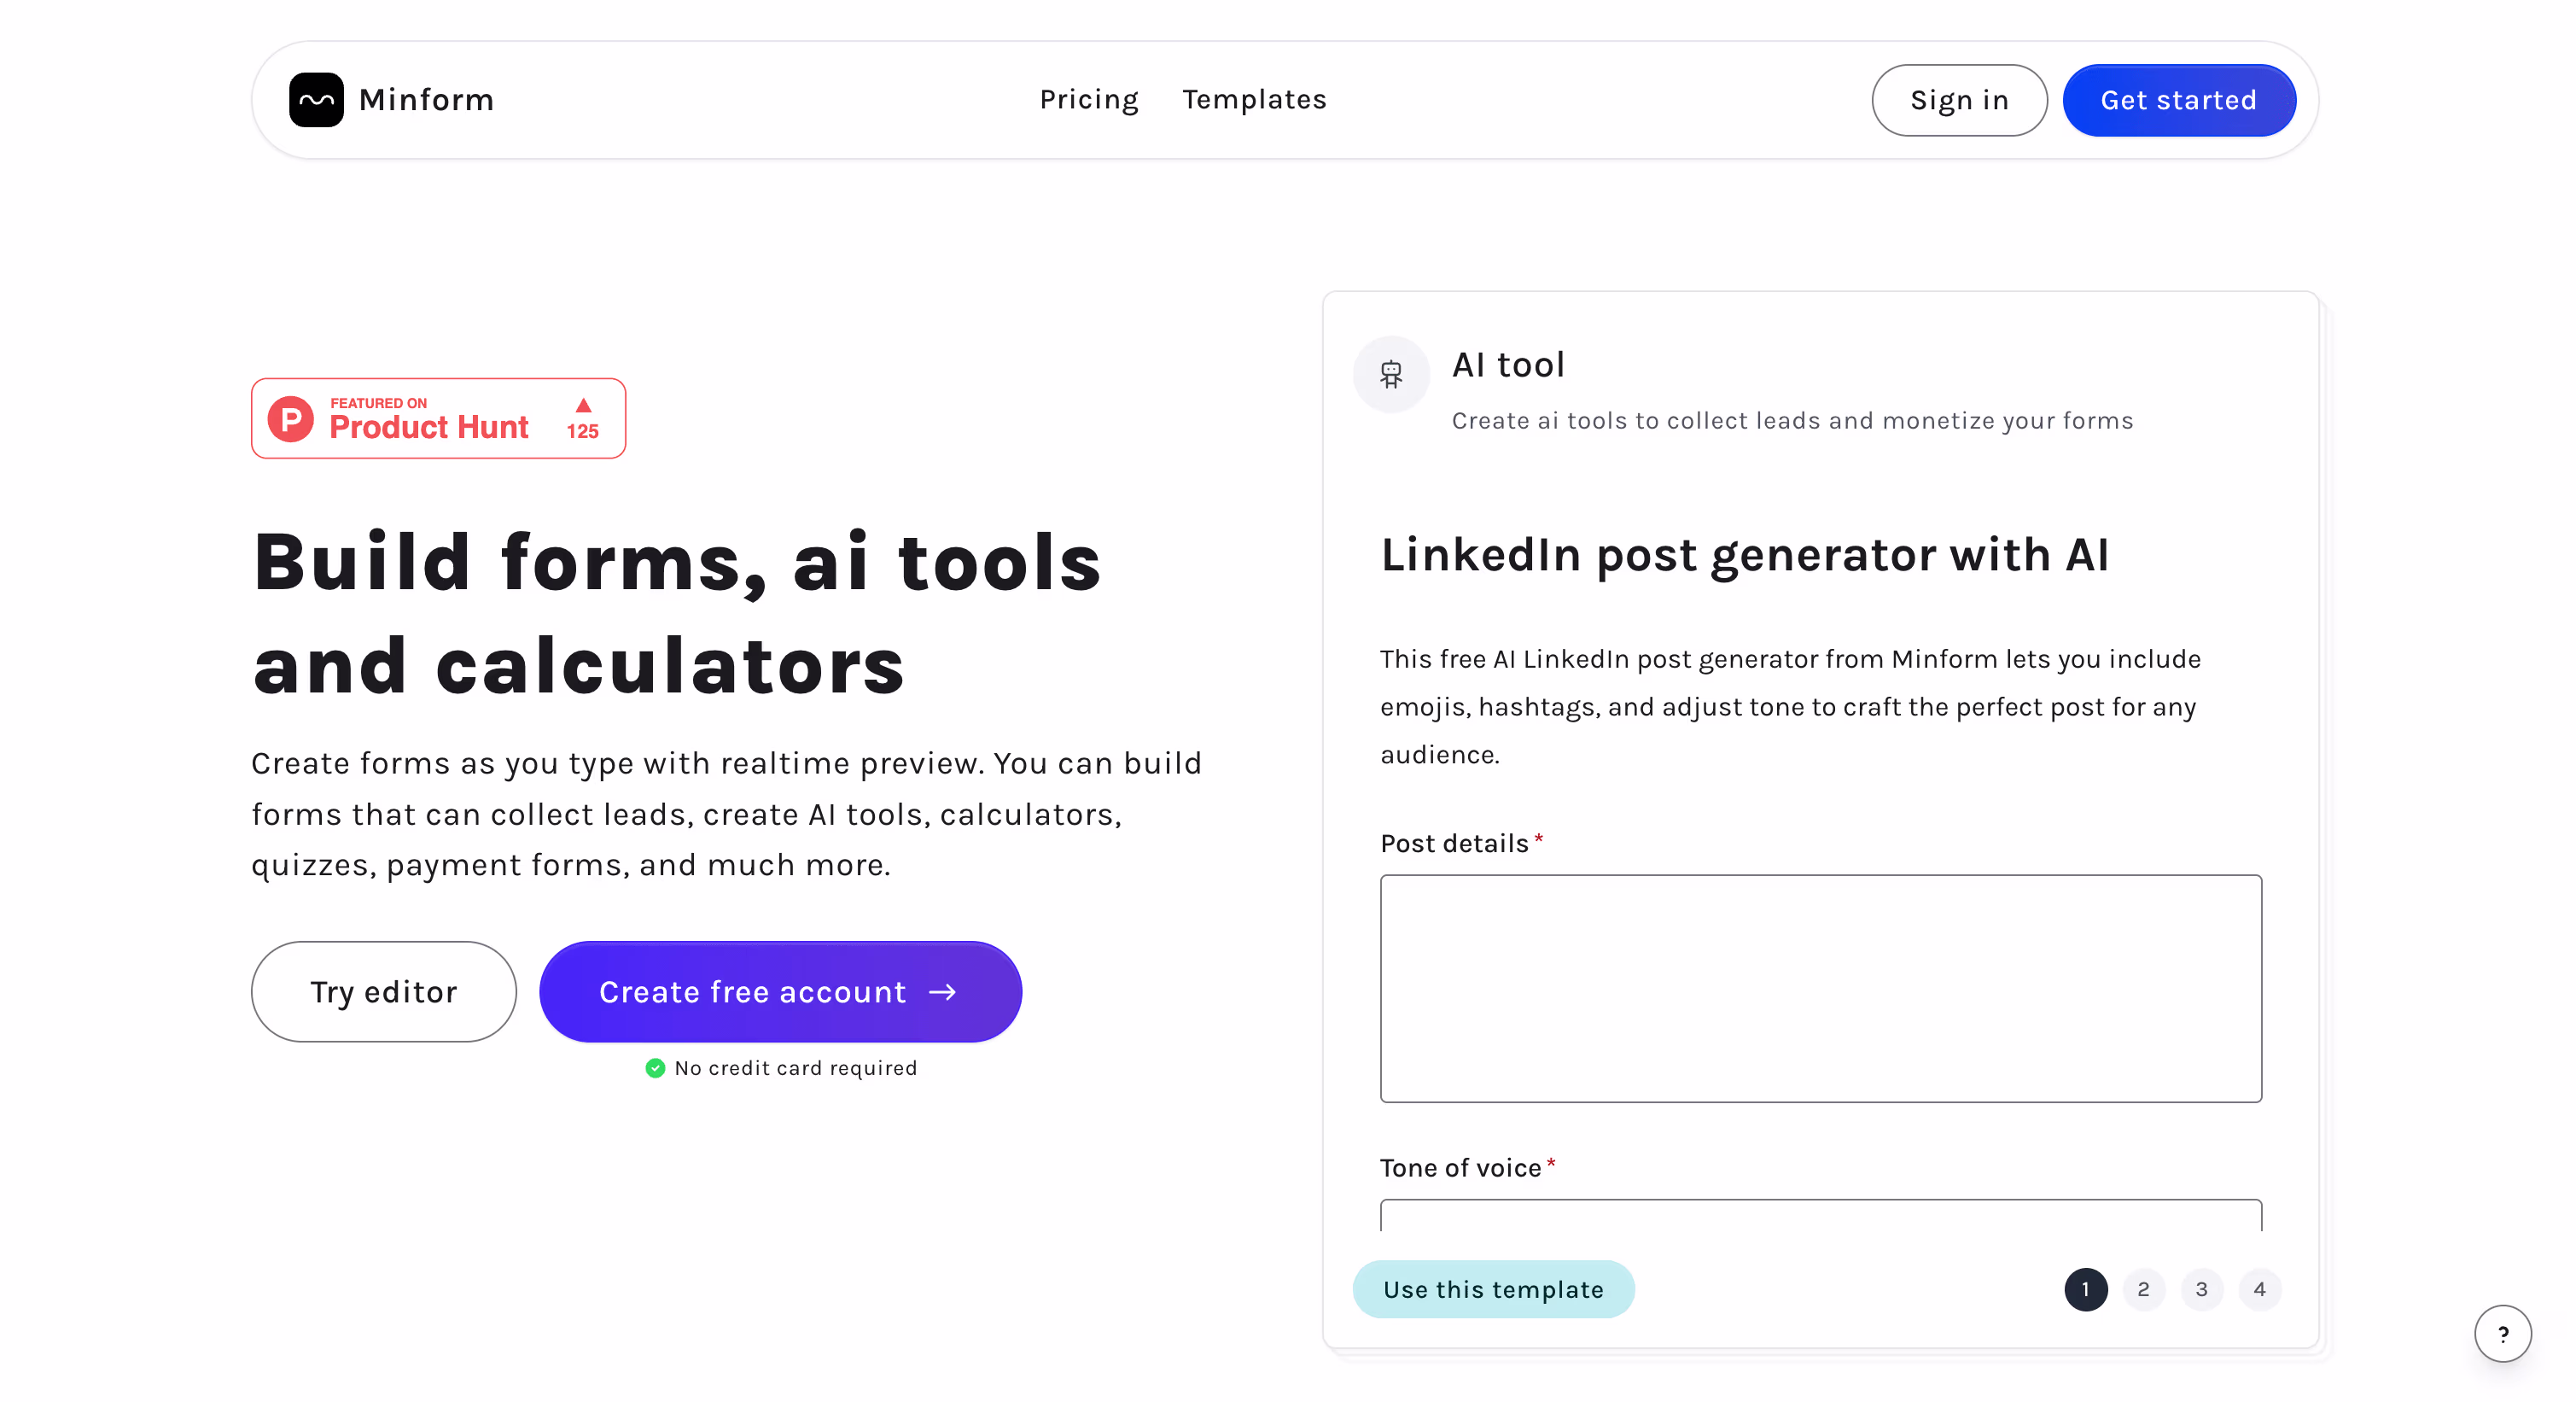The width and height of the screenshot is (2576, 1402).
Task: Select template slide 1 indicator
Action: pyautogui.click(x=2085, y=1289)
